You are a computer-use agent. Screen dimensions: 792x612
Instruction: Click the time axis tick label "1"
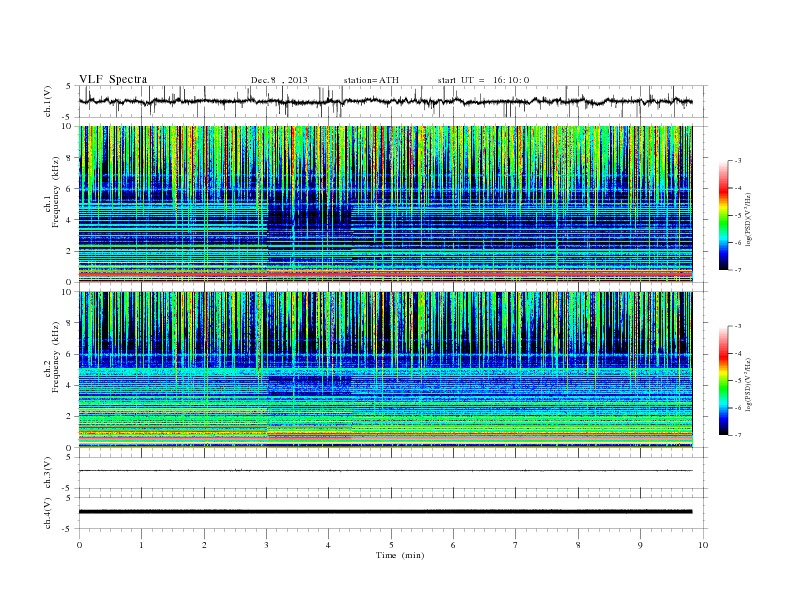coord(141,545)
